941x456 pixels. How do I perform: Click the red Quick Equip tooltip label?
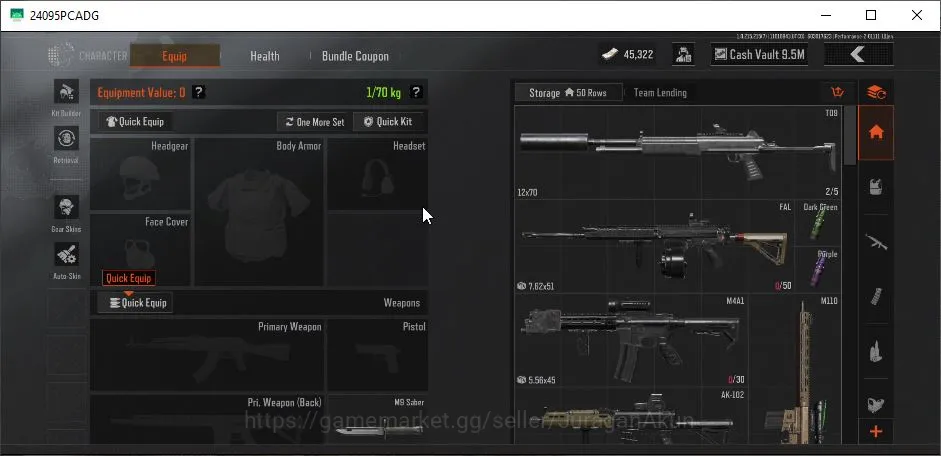coord(129,278)
